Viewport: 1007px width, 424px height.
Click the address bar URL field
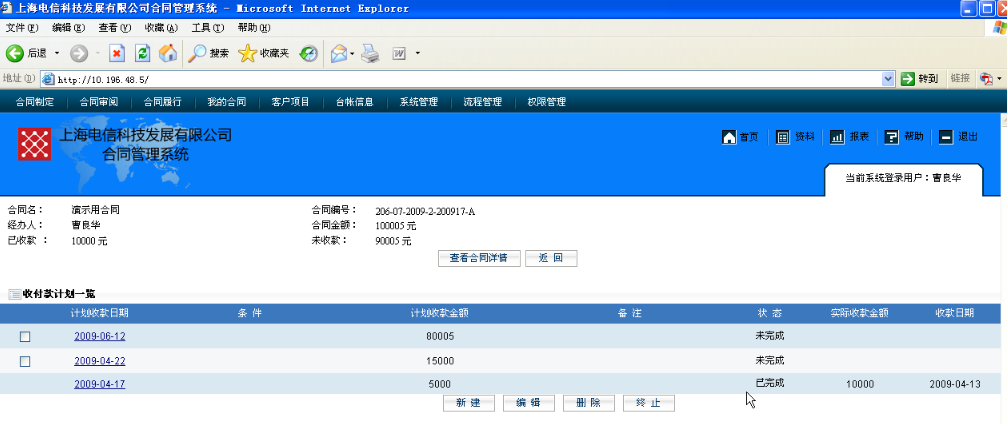coord(469,79)
